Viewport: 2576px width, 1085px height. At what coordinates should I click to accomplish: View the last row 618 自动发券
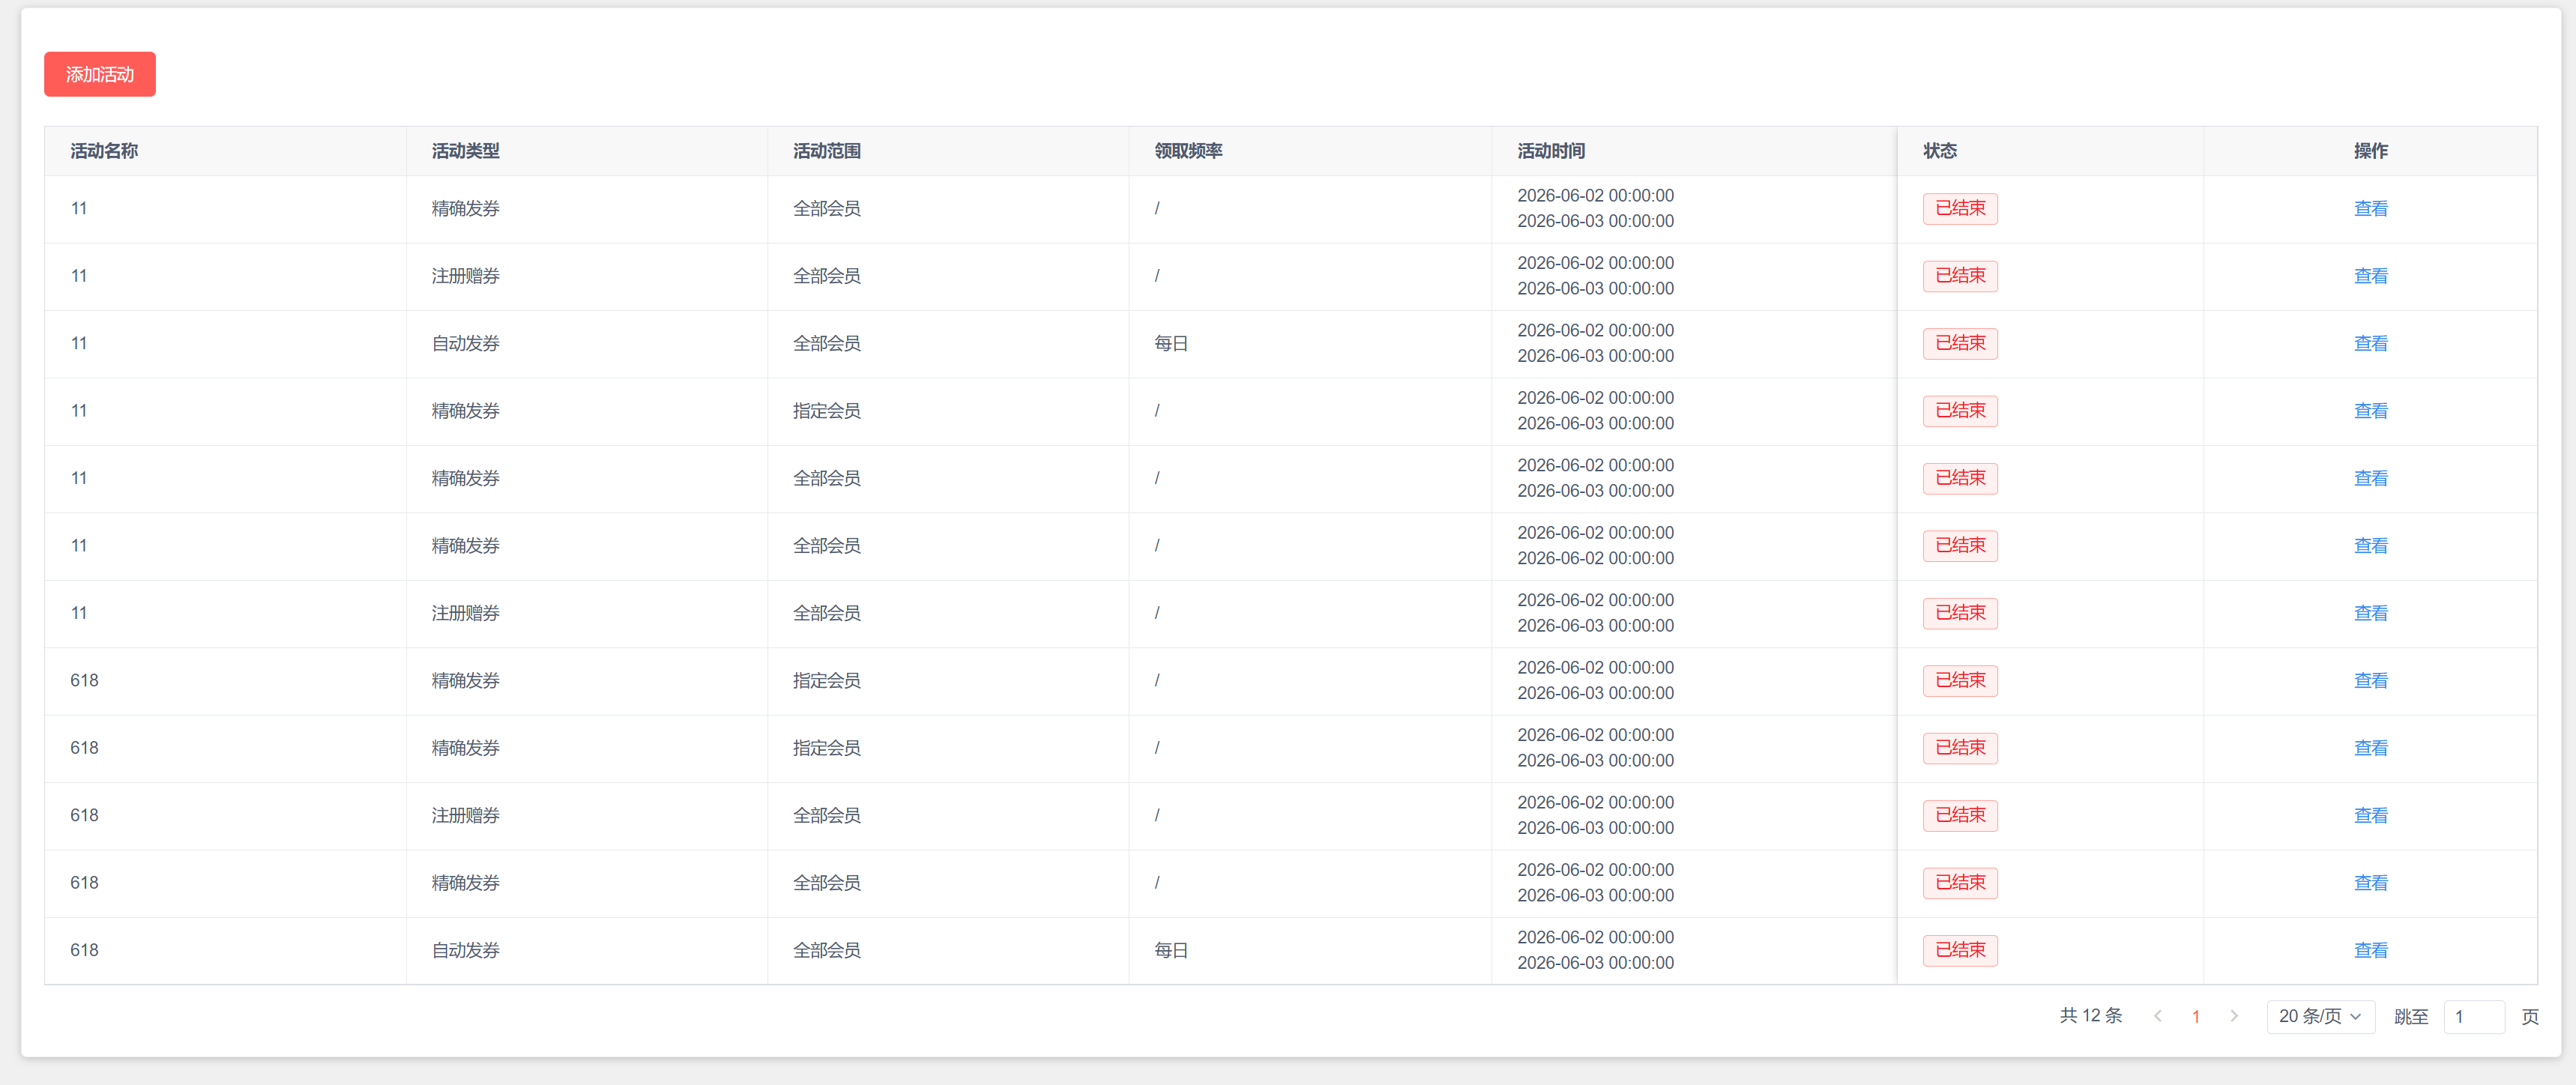[2370, 950]
